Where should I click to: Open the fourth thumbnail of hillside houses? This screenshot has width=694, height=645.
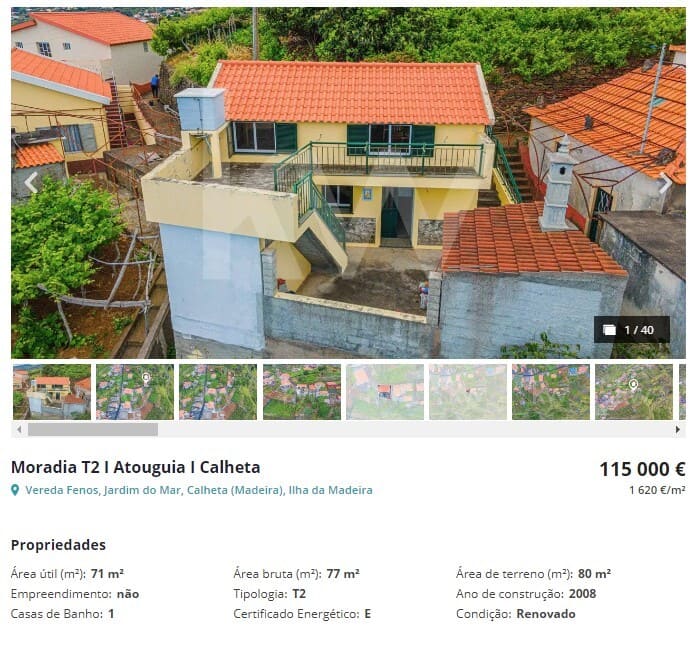coord(302,392)
